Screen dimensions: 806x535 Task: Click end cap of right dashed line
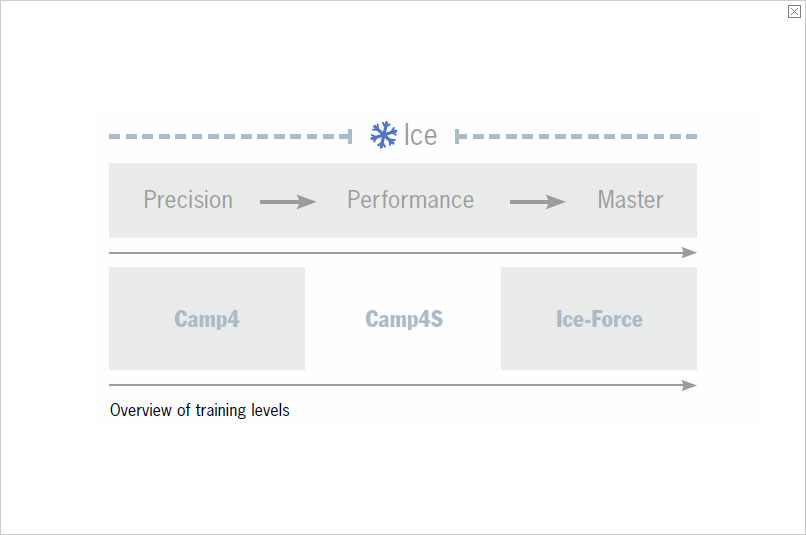pos(457,136)
